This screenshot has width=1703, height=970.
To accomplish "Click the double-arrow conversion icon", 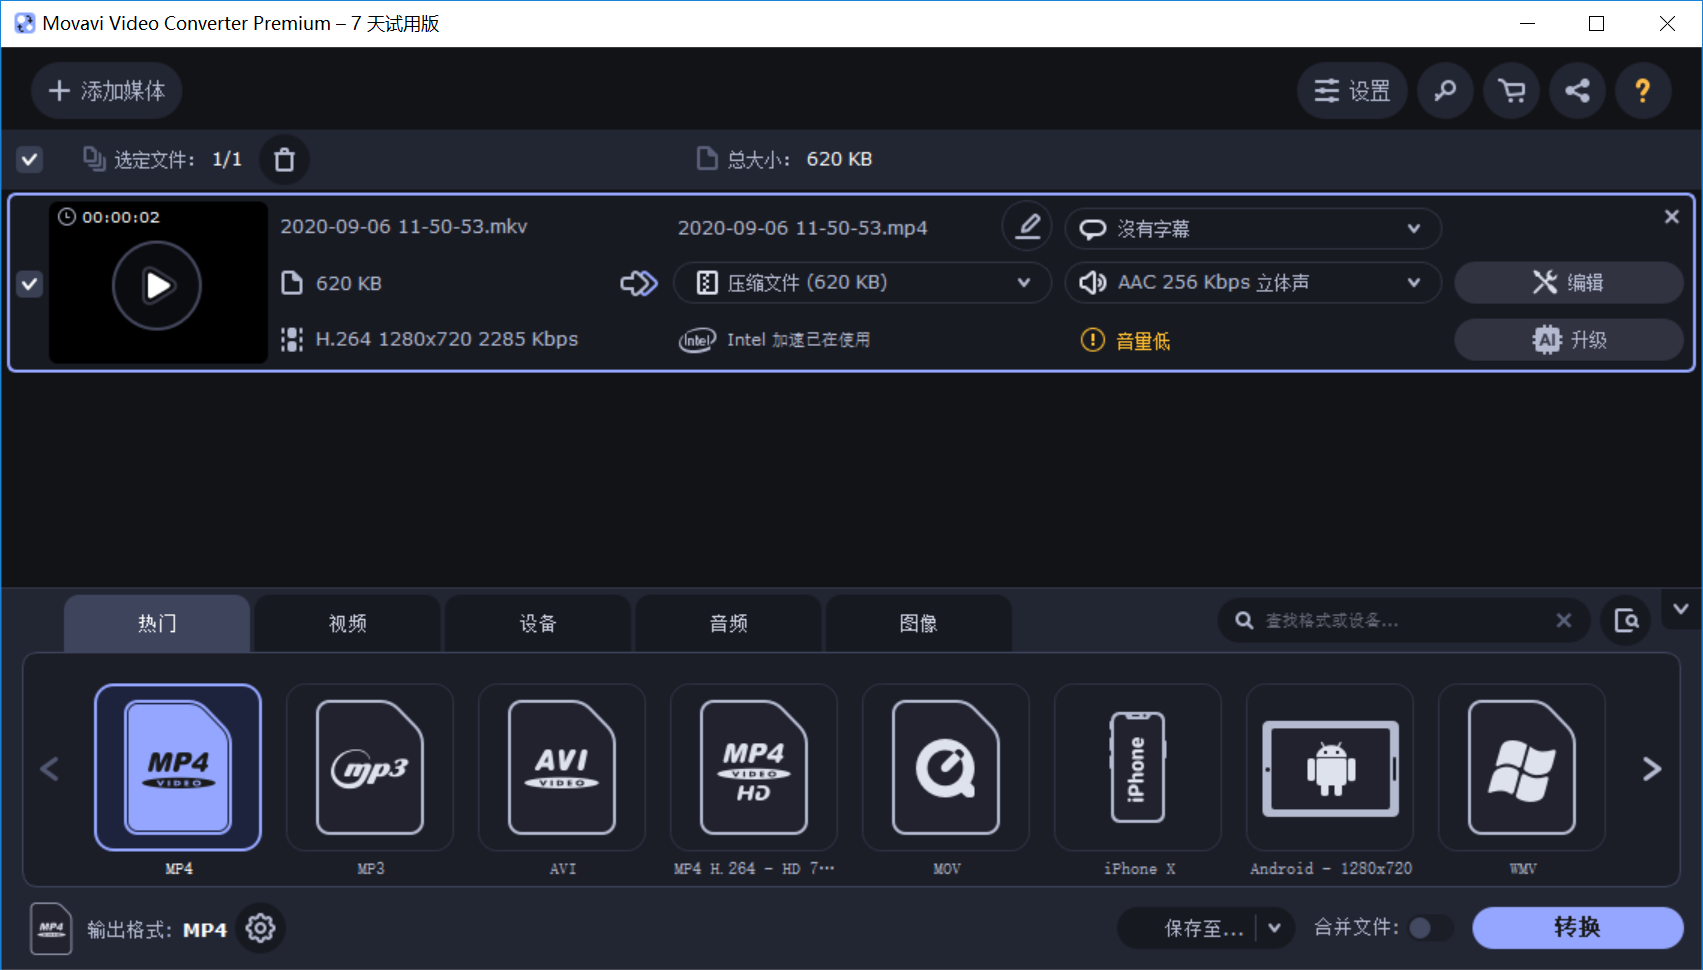I will (639, 284).
